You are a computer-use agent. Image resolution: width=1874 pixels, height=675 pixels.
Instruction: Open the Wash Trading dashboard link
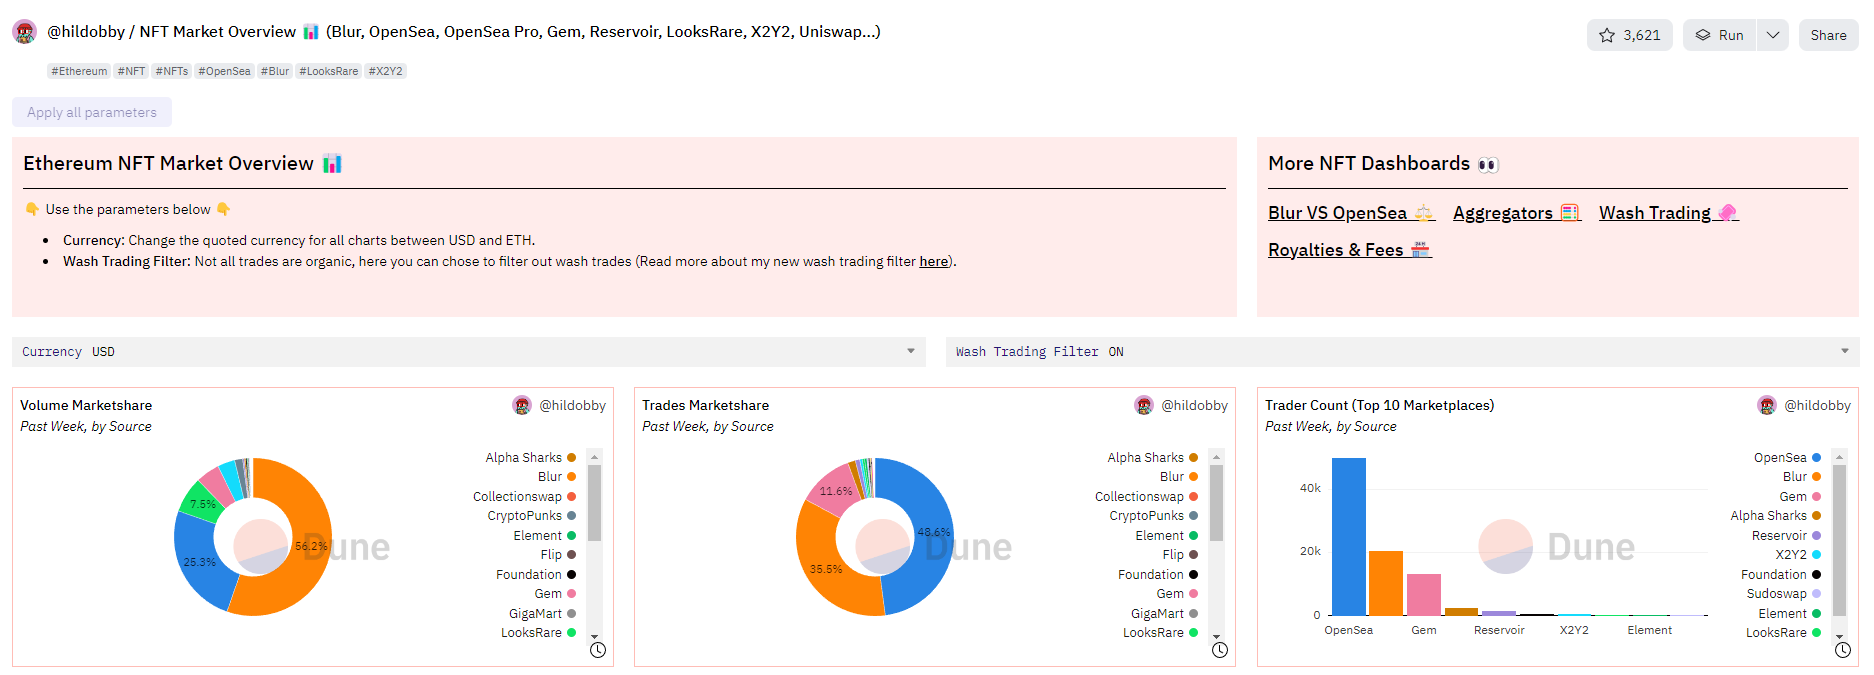point(1668,213)
